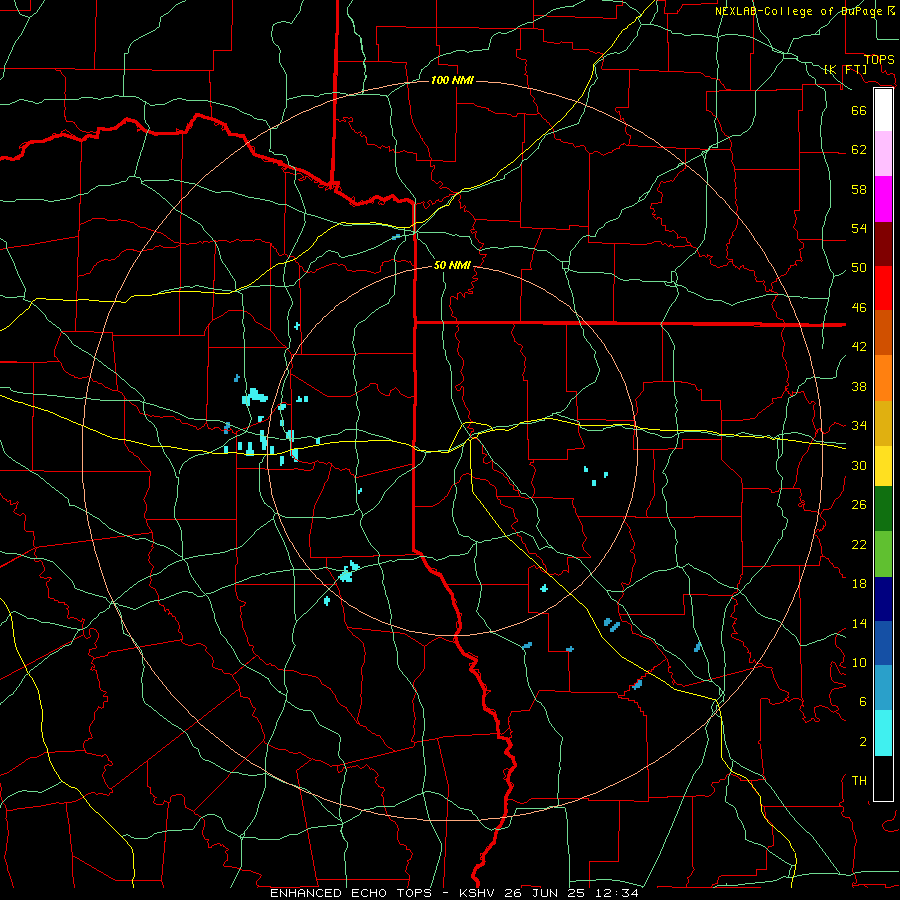Click the orange swatch beside 38
The image size is (900, 900).
pos(883,378)
